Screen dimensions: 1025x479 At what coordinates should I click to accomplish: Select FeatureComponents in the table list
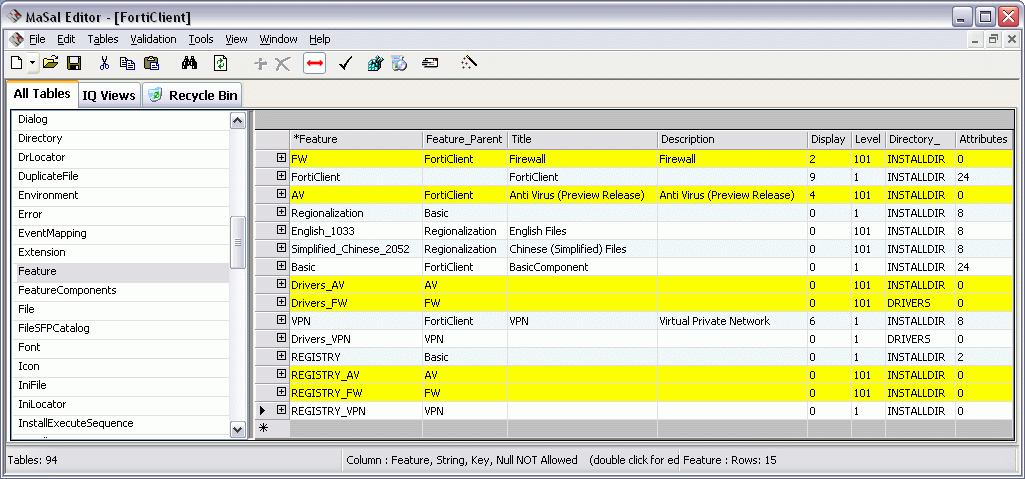pos(67,290)
